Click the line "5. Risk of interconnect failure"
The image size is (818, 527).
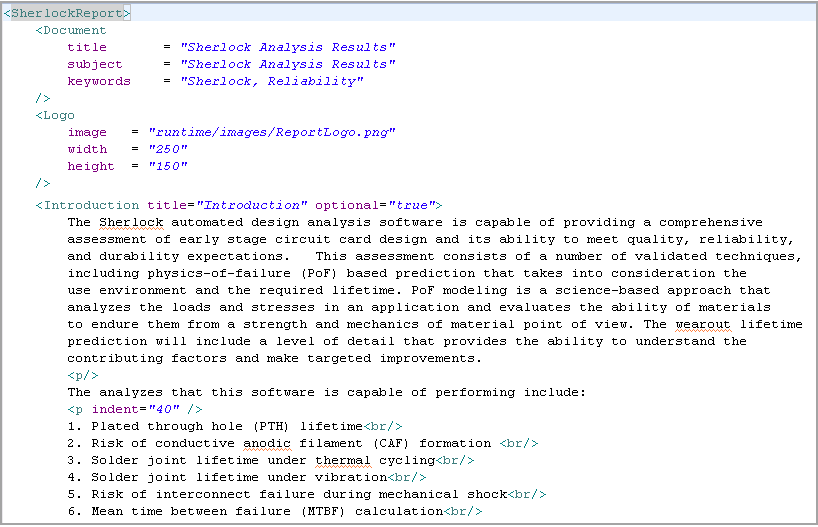(x=287, y=495)
